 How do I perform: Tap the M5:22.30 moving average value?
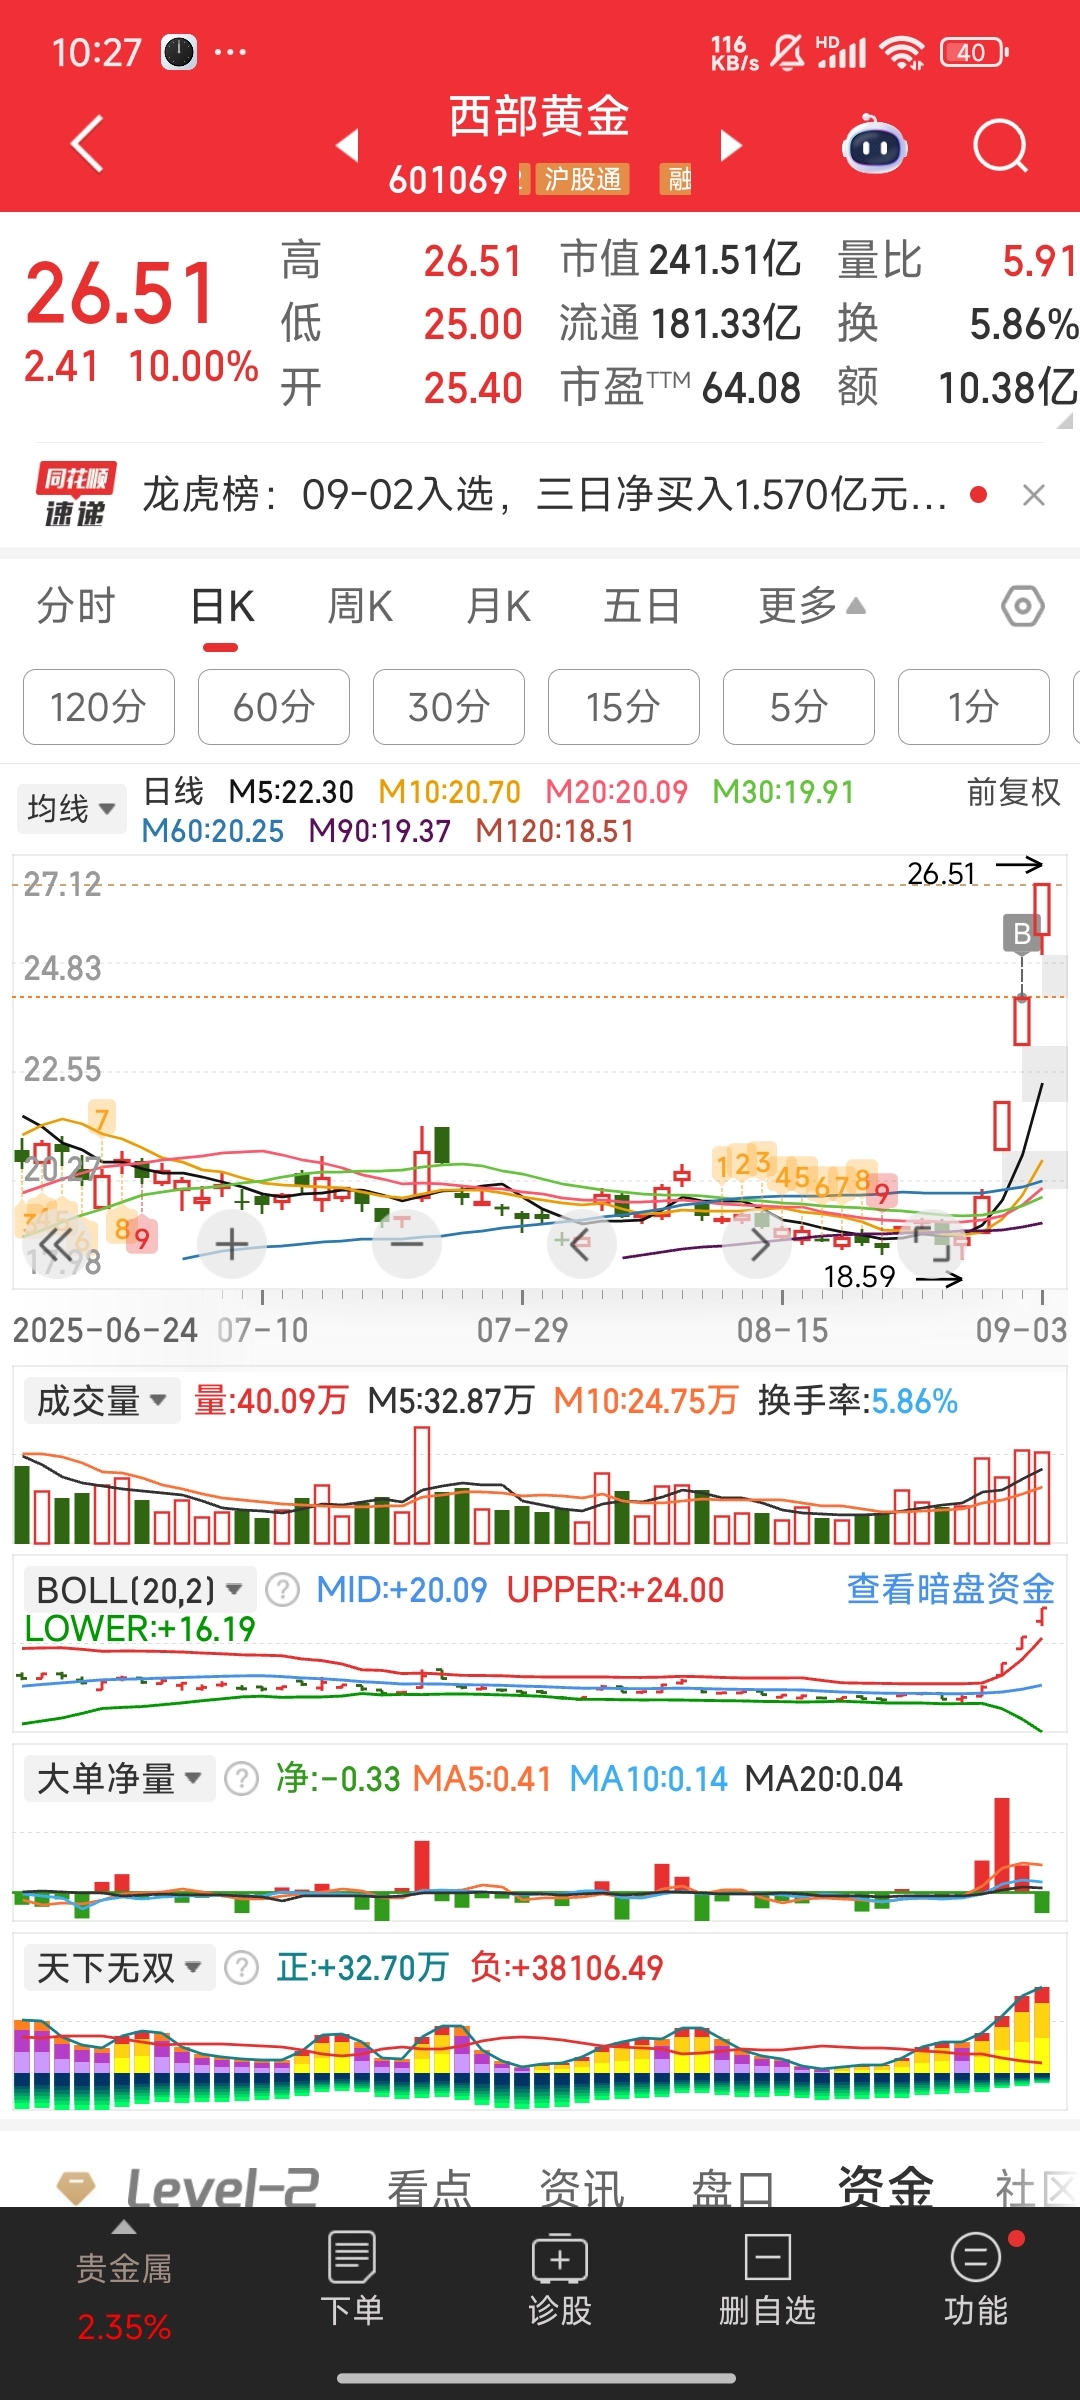point(291,792)
